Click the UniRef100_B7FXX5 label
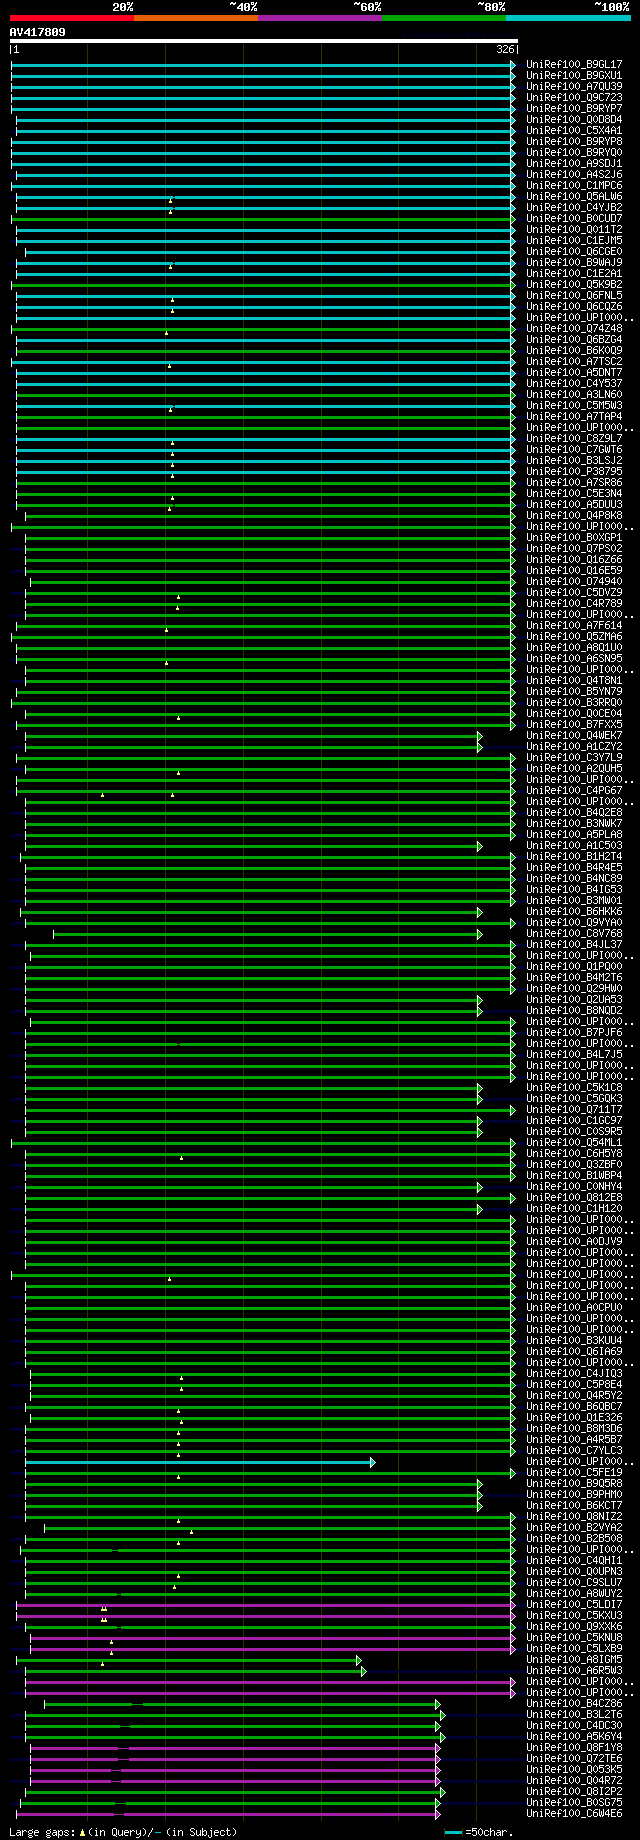The image size is (640, 1840). pyautogui.click(x=574, y=724)
